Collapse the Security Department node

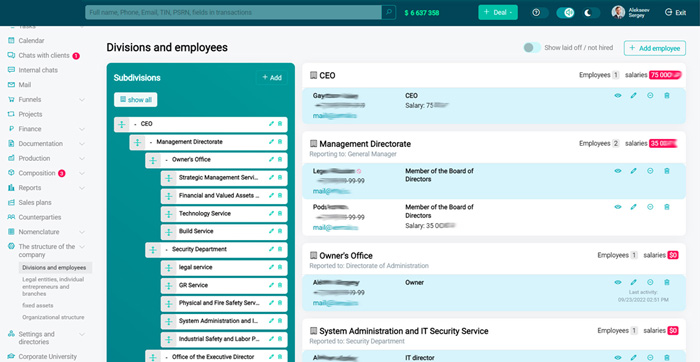point(167,250)
